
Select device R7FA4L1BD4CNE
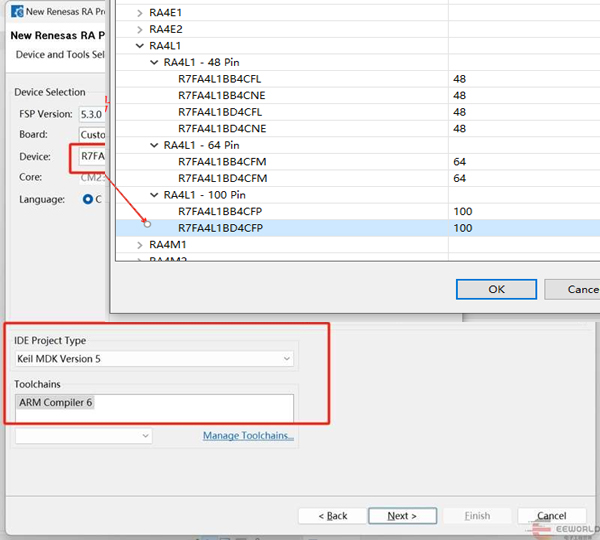222,129
